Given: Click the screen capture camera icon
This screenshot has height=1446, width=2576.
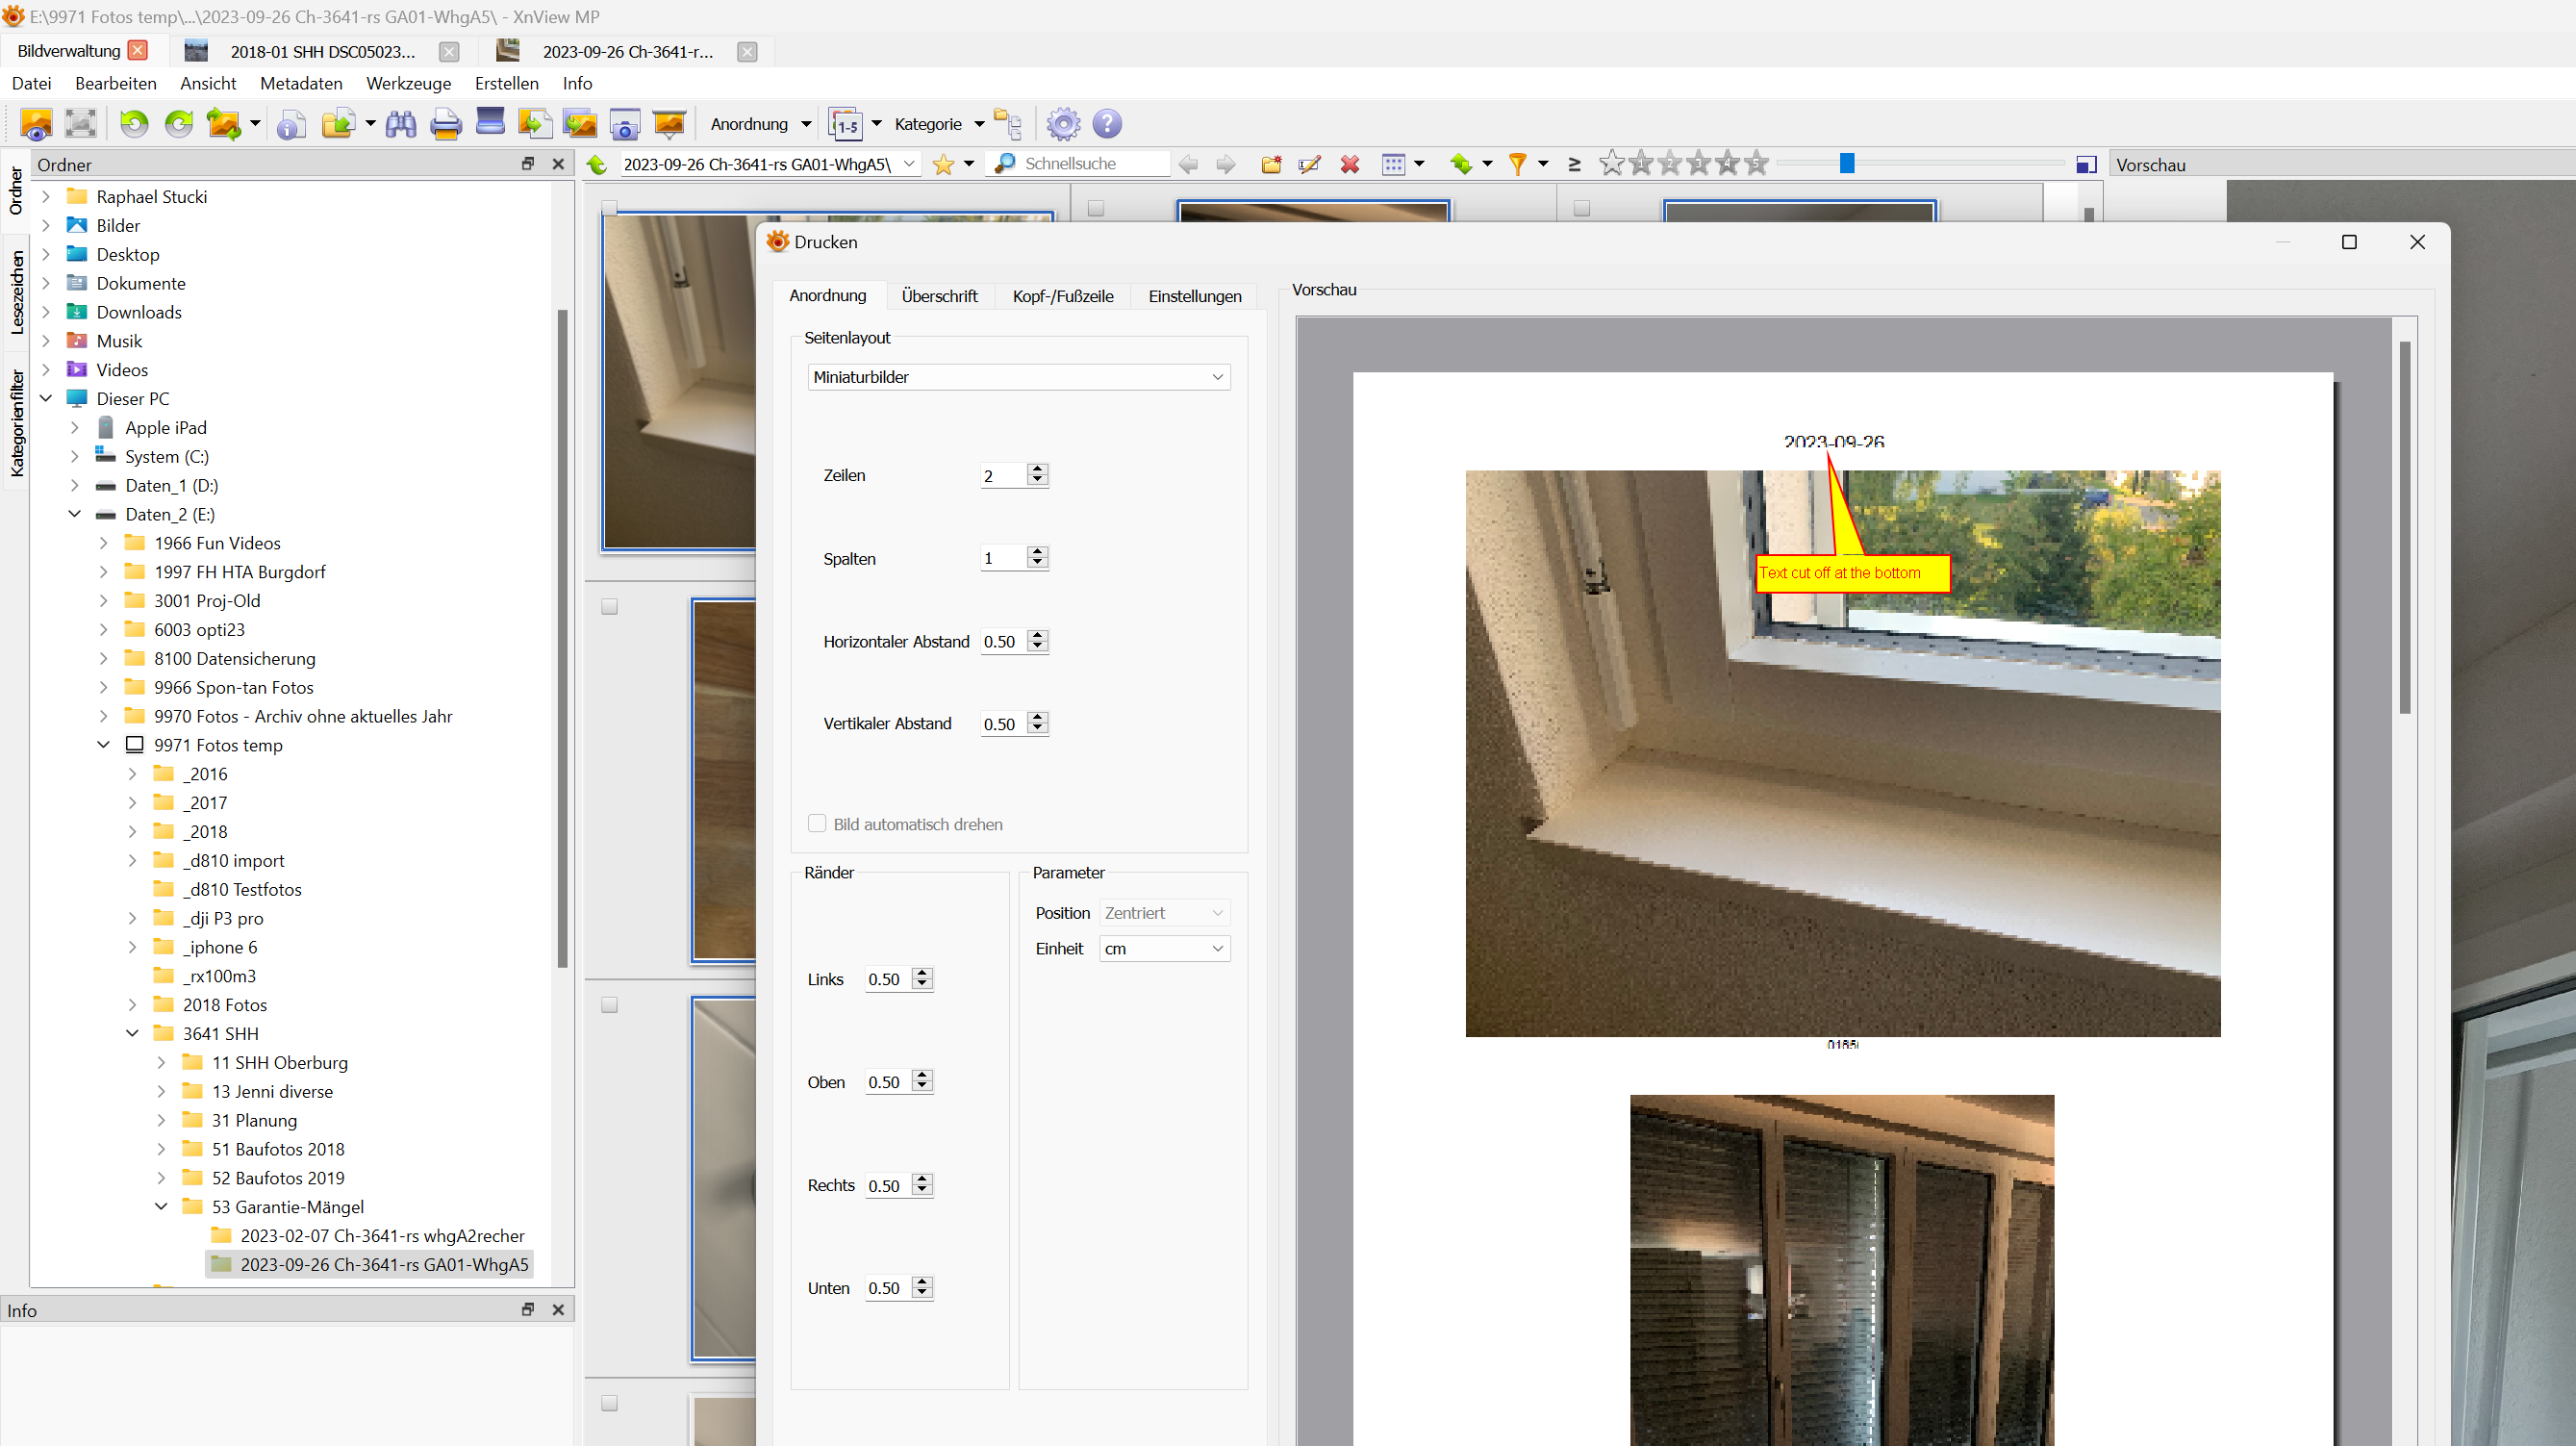Looking at the screenshot, I should pyautogui.click(x=624, y=124).
